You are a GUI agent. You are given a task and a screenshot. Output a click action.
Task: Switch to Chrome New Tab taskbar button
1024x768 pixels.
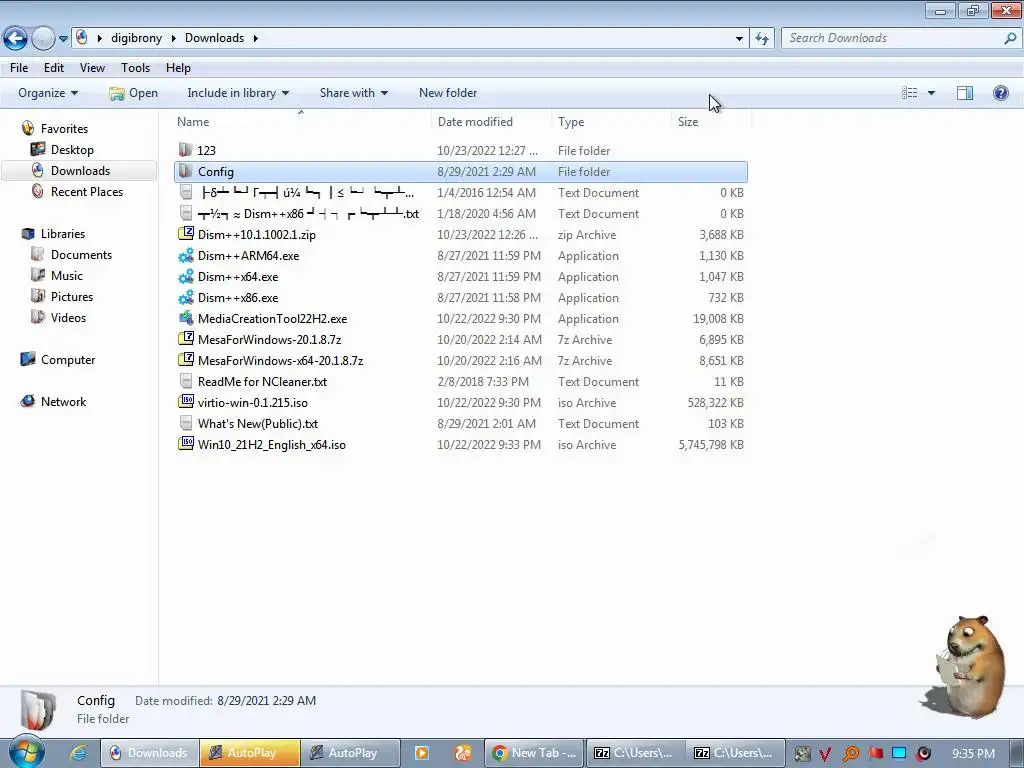[x=534, y=753]
